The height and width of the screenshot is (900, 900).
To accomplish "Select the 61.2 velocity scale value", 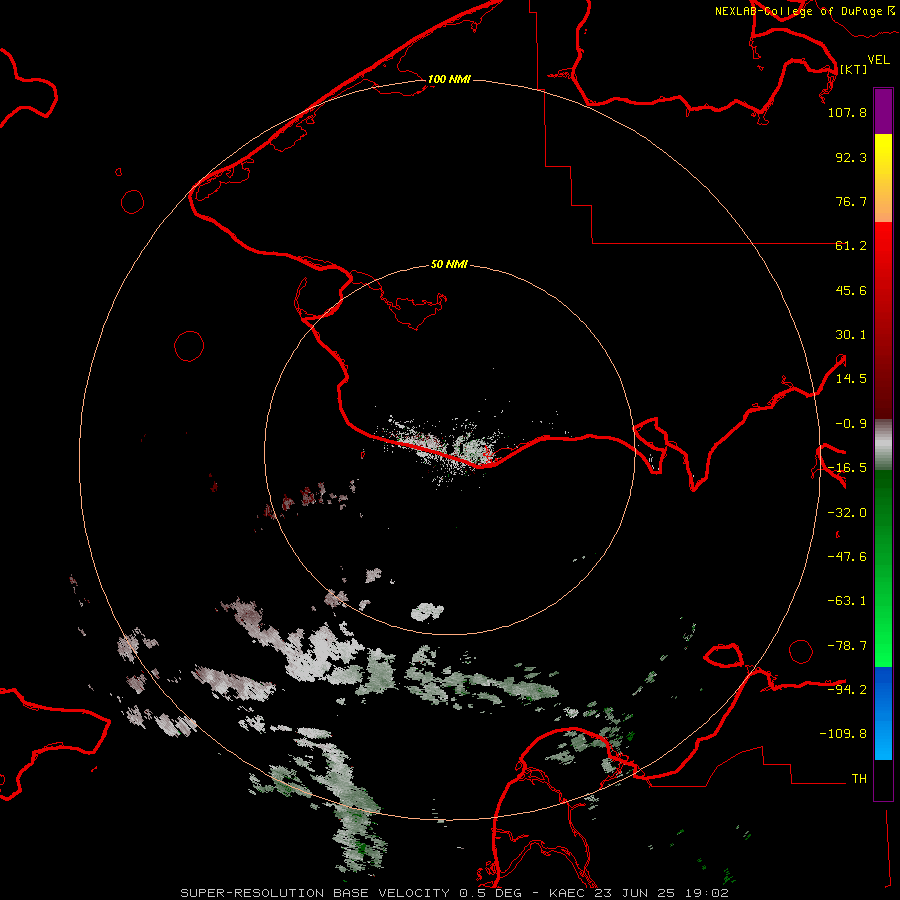I will point(851,246).
